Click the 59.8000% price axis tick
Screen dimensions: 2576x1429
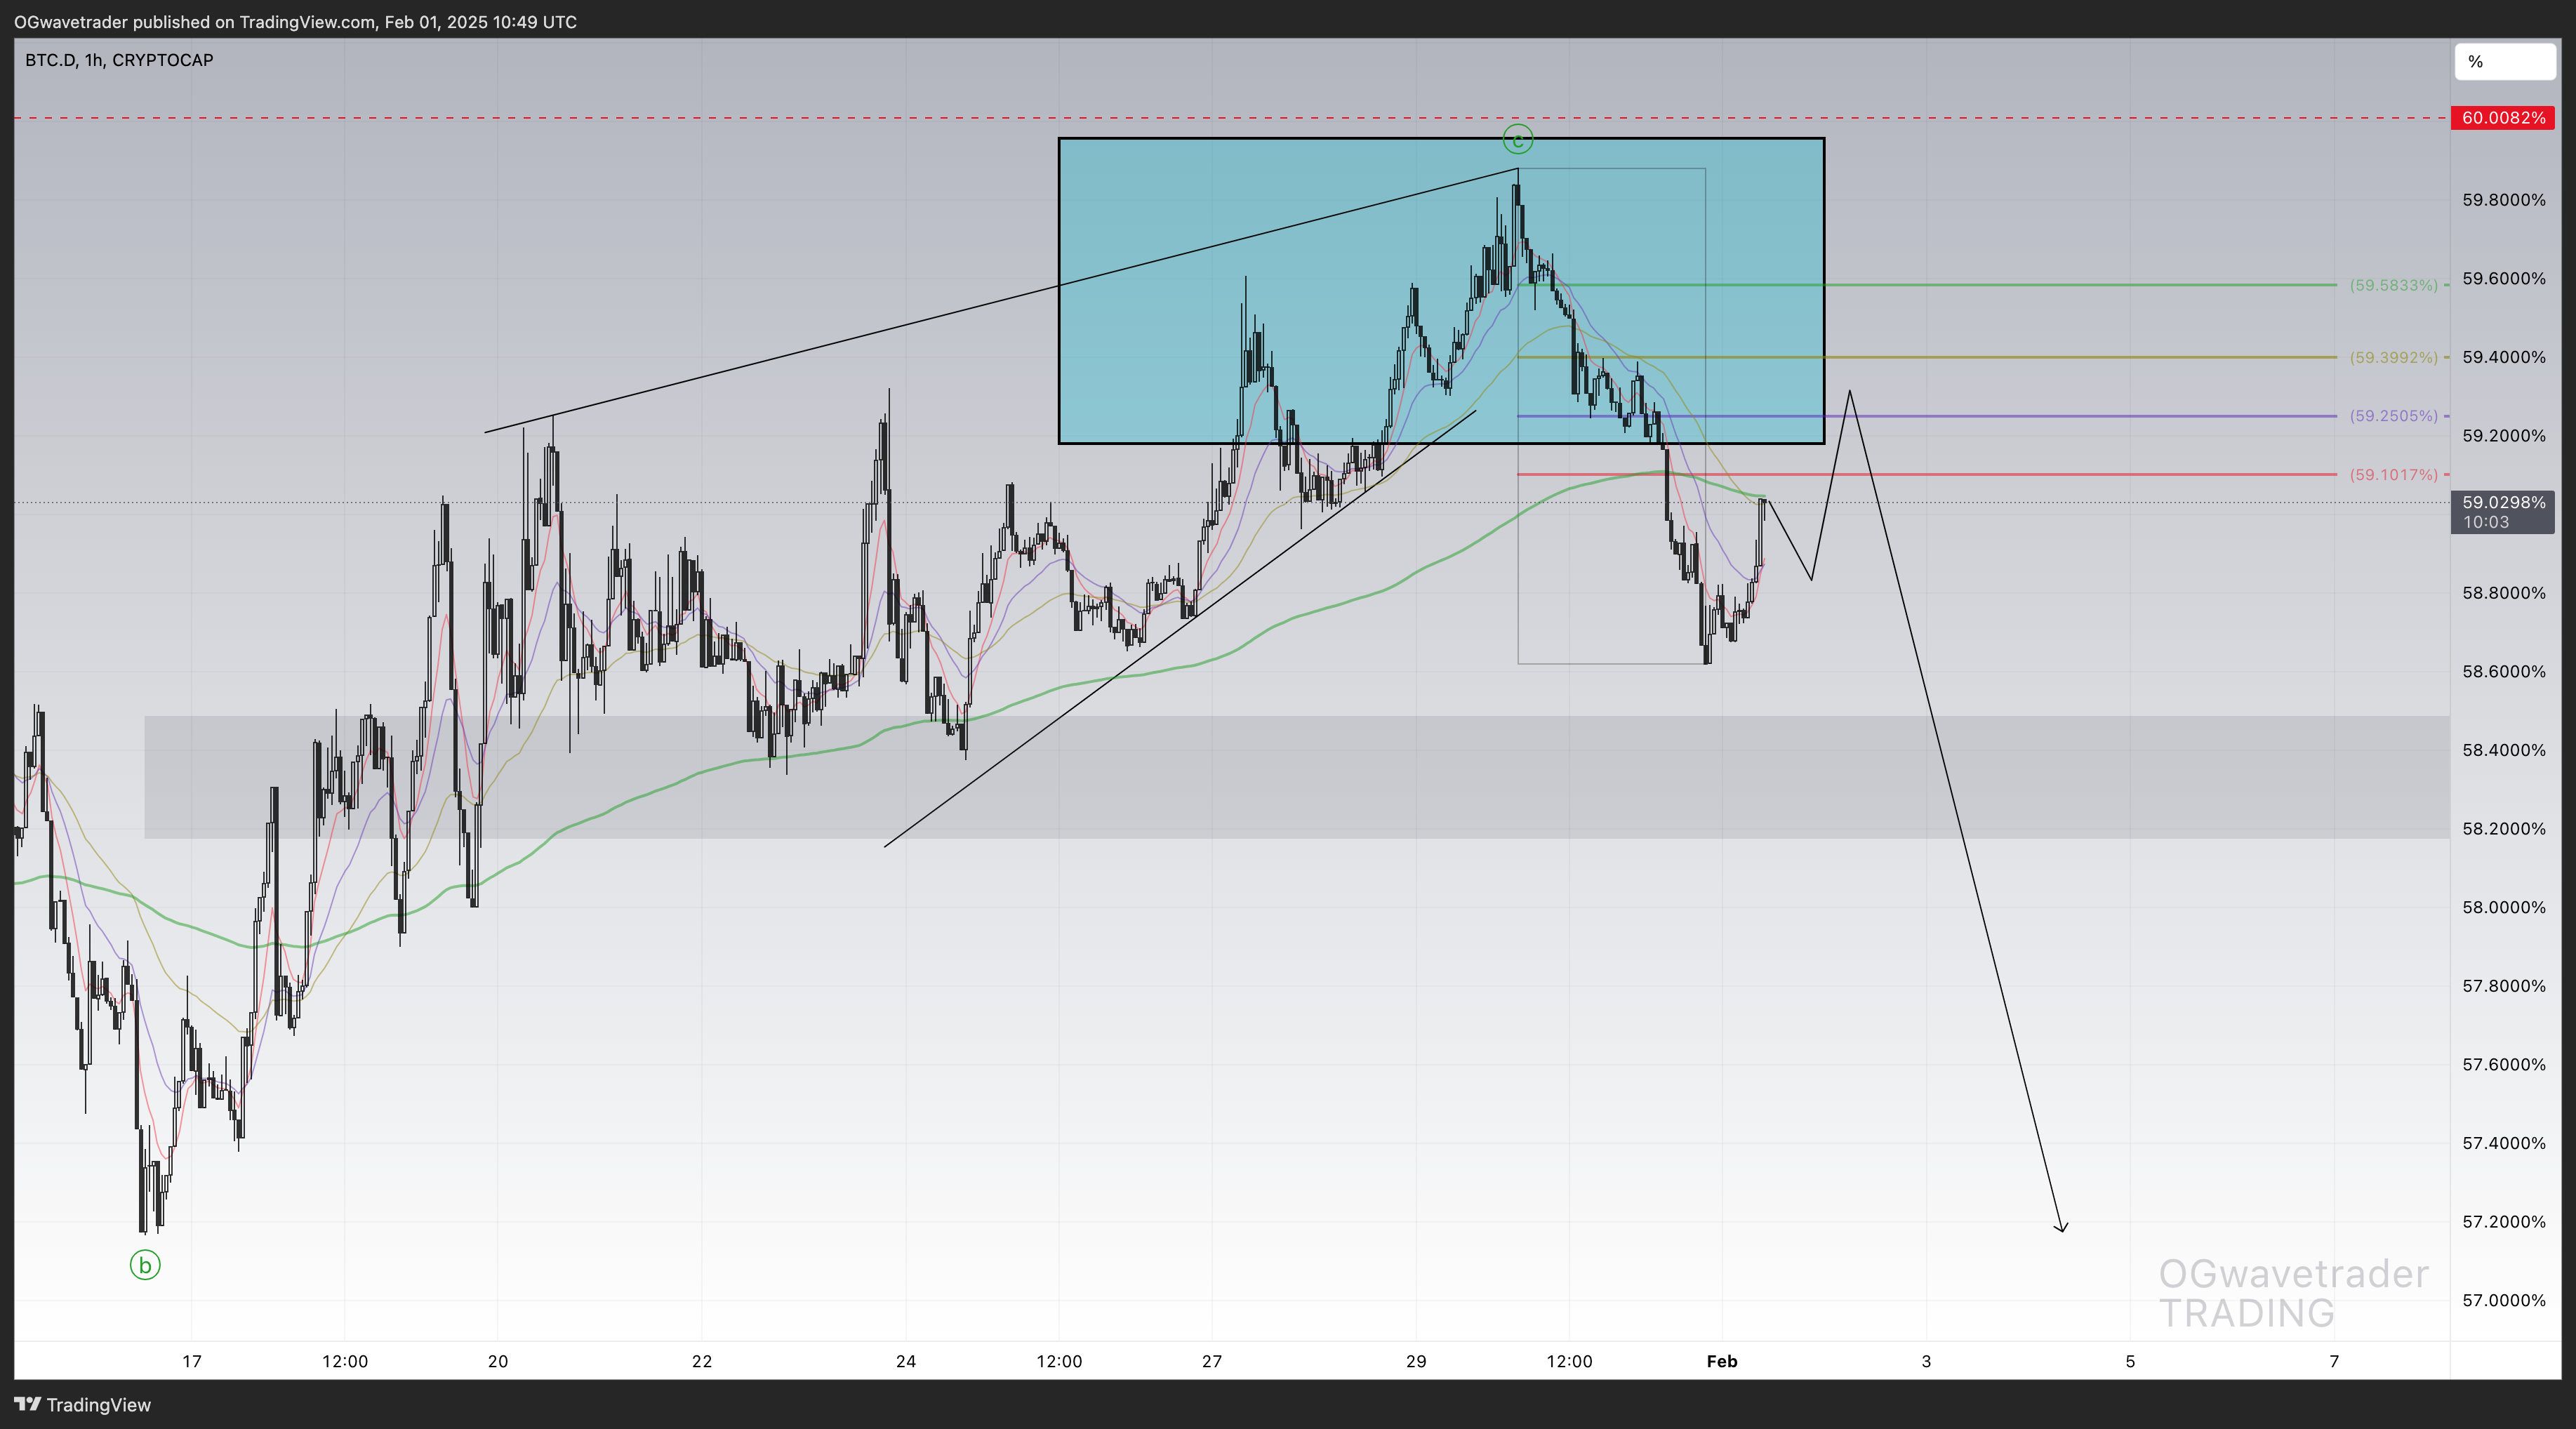click(2504, 200)
